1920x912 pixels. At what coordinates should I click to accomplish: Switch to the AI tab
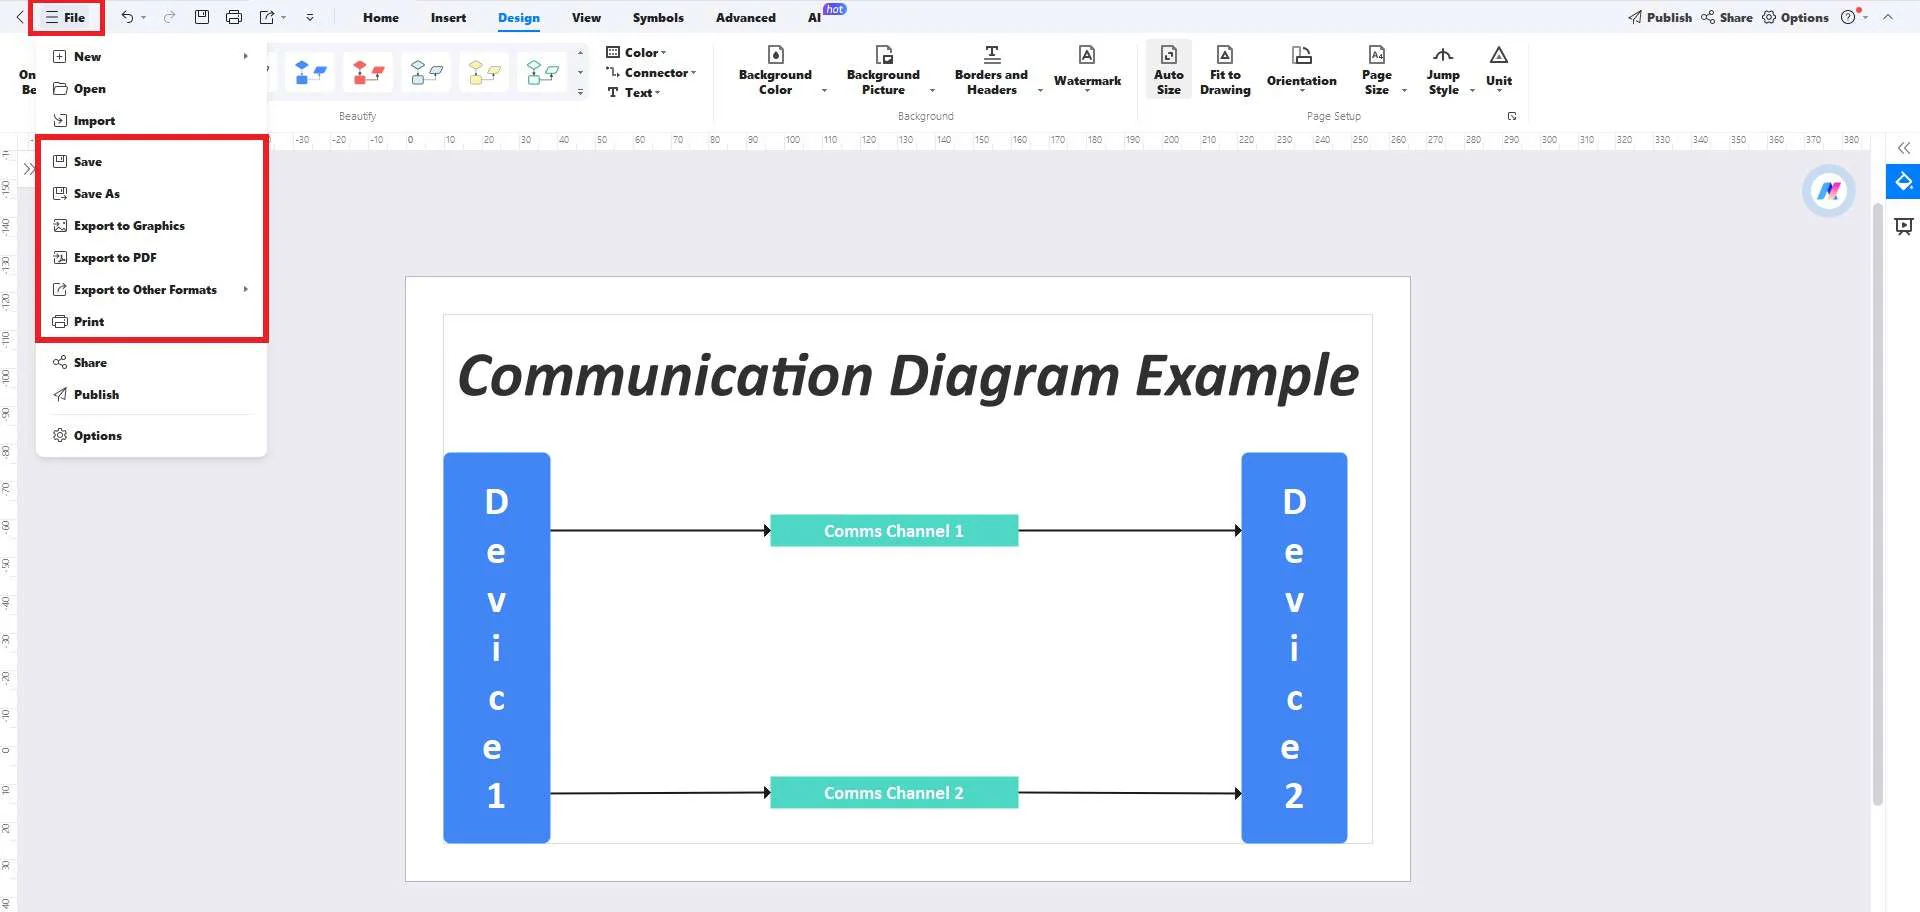(x=814, y=17)
